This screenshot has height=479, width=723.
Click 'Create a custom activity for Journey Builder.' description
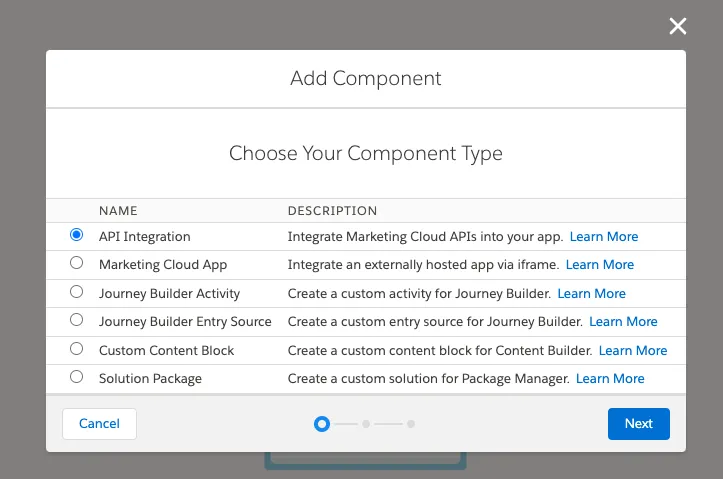[x=419, y=294]
